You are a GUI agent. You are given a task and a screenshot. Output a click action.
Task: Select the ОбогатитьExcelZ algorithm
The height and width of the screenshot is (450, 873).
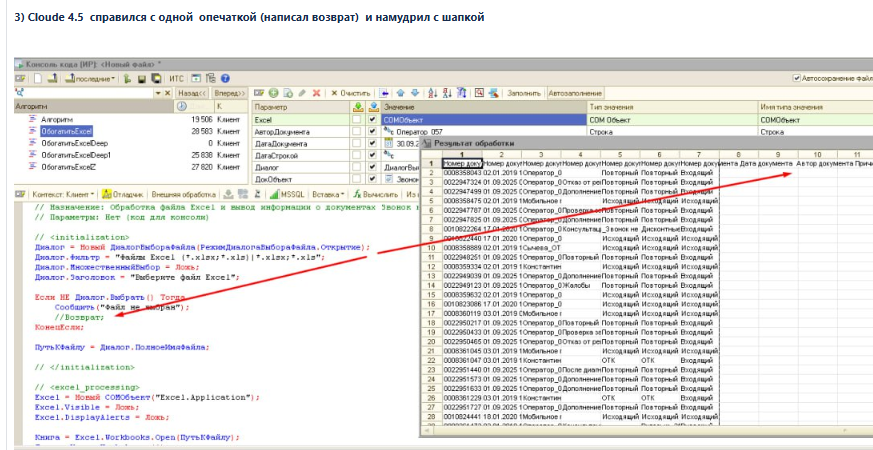coord(68,167)
